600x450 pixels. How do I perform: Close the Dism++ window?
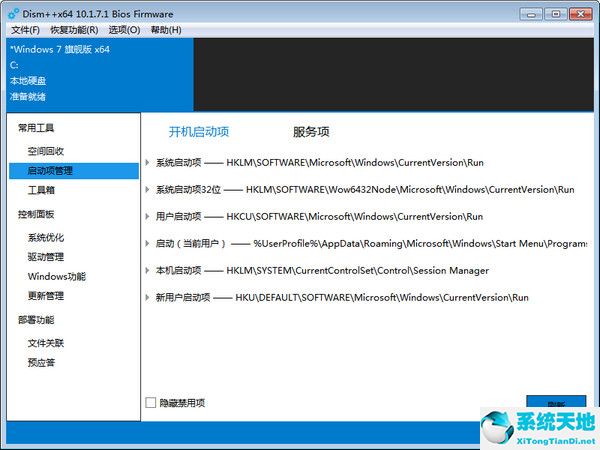click(x=581, y=15)
